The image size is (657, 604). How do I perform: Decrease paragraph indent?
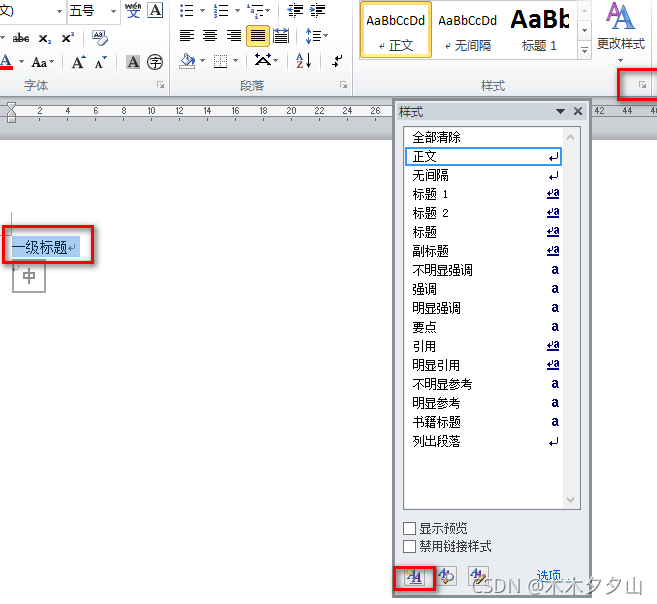[x=295, y=10]
